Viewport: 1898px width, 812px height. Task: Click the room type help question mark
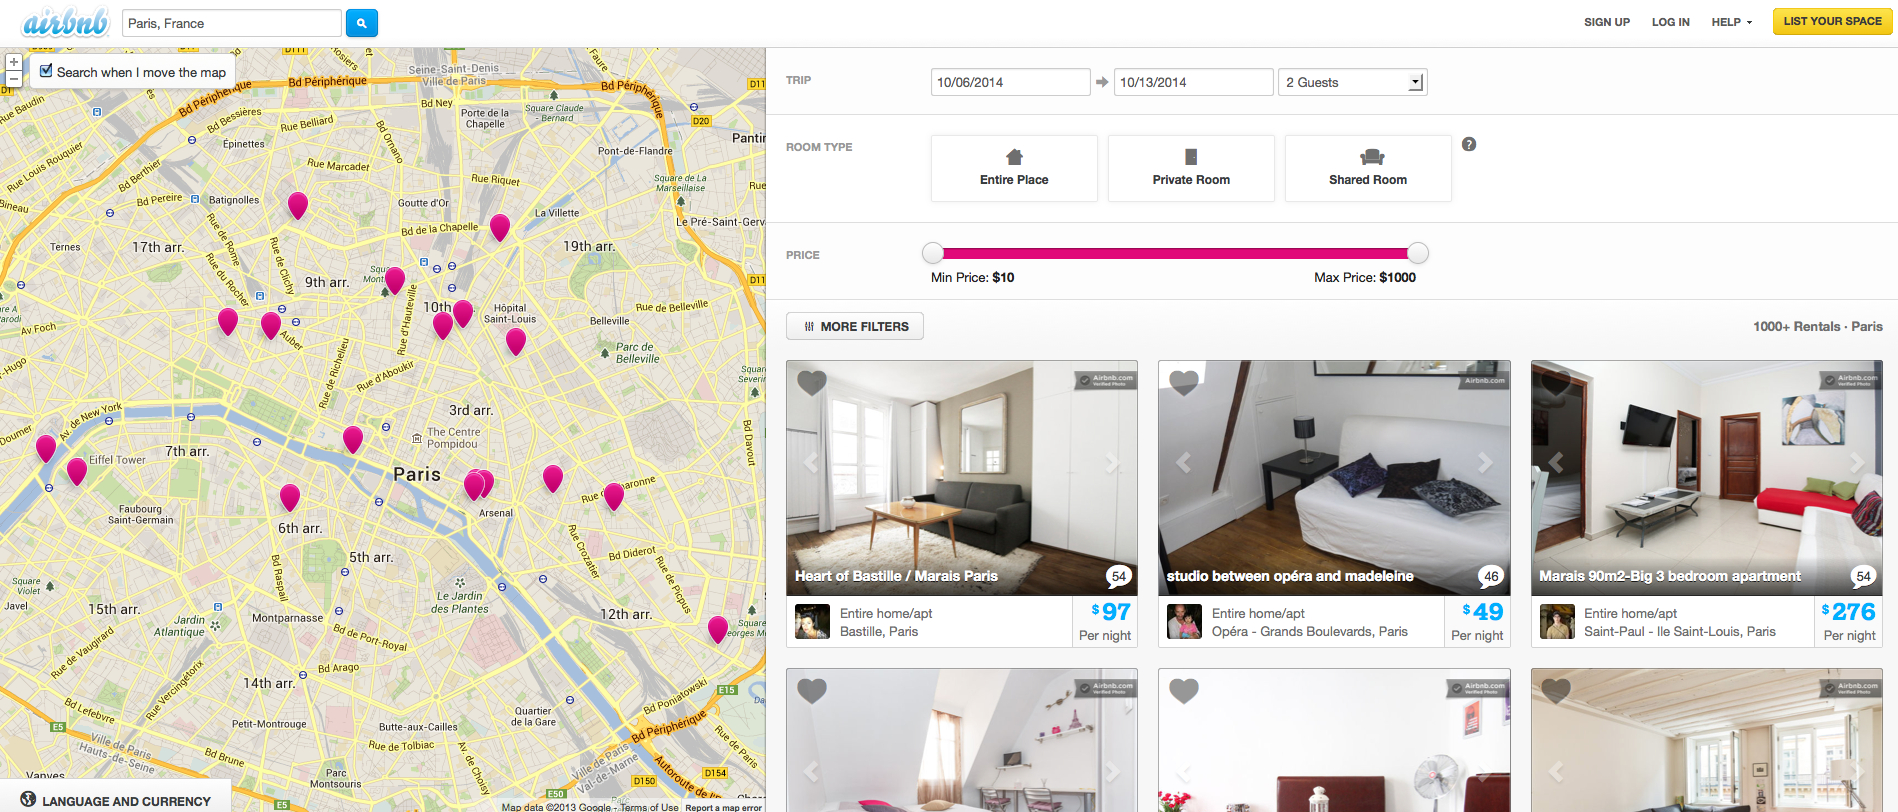coord(1468,144)
